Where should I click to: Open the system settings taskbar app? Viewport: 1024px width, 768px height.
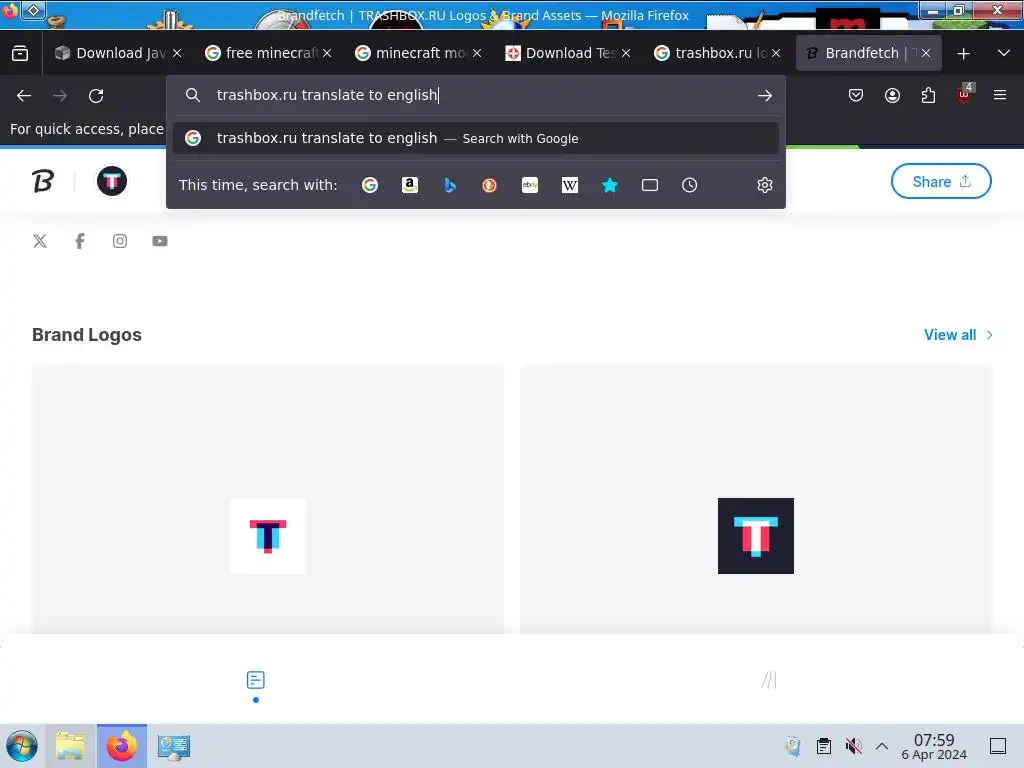point(173,746)
